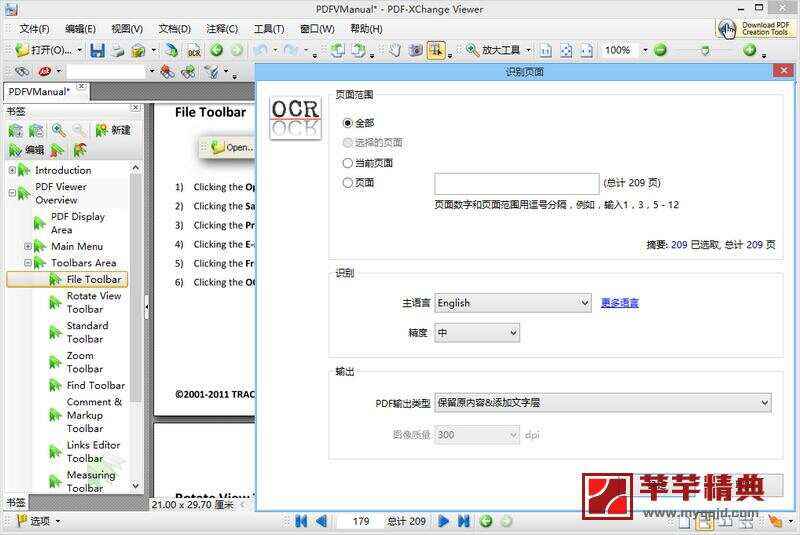Click the 打开(O)... open file button

[43, 50]
